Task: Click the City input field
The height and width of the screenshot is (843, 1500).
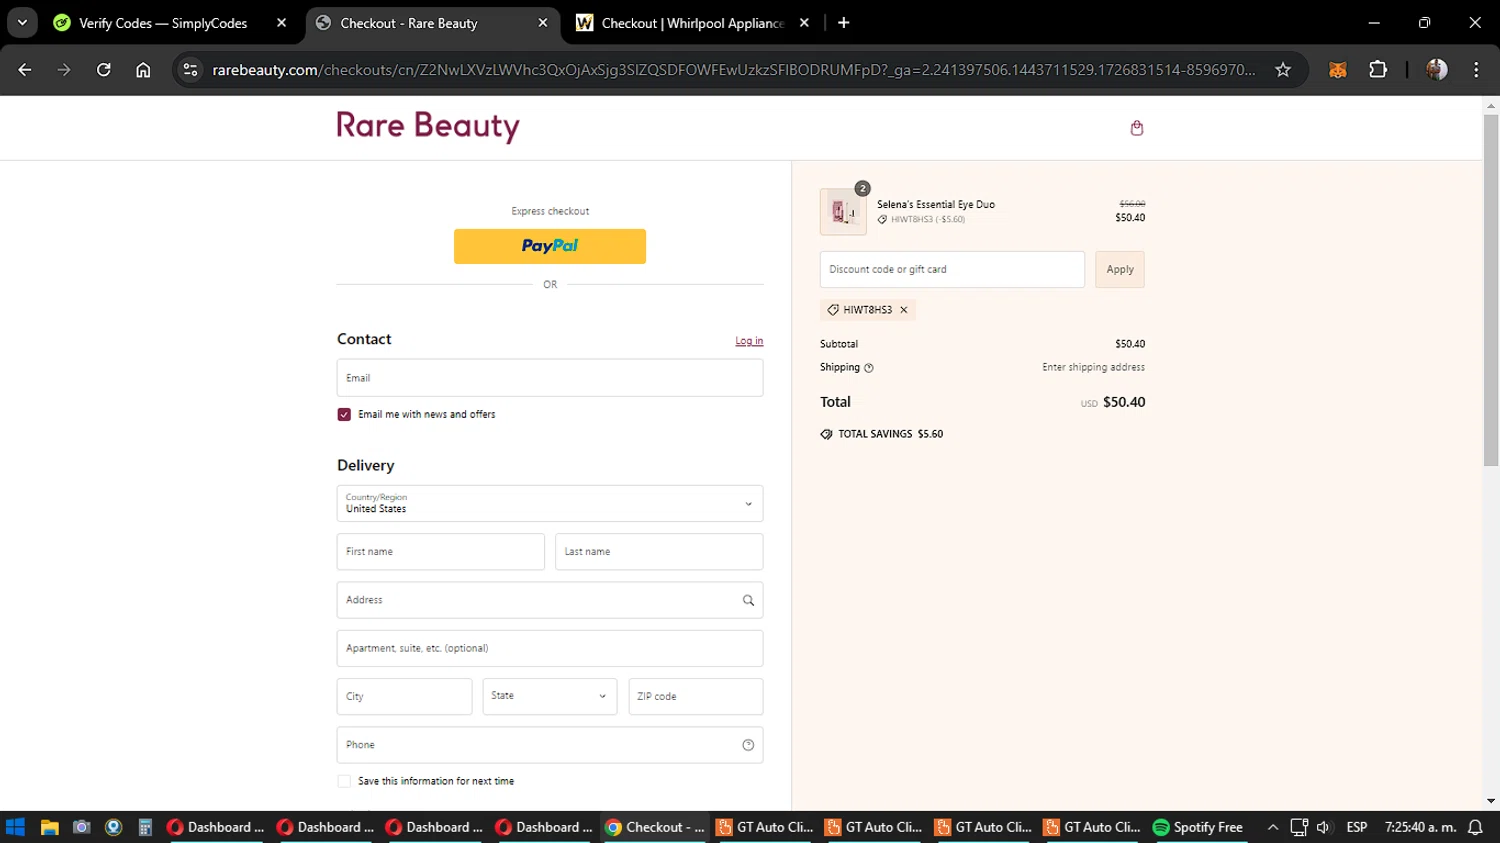Action: click(x=404, y=696)
